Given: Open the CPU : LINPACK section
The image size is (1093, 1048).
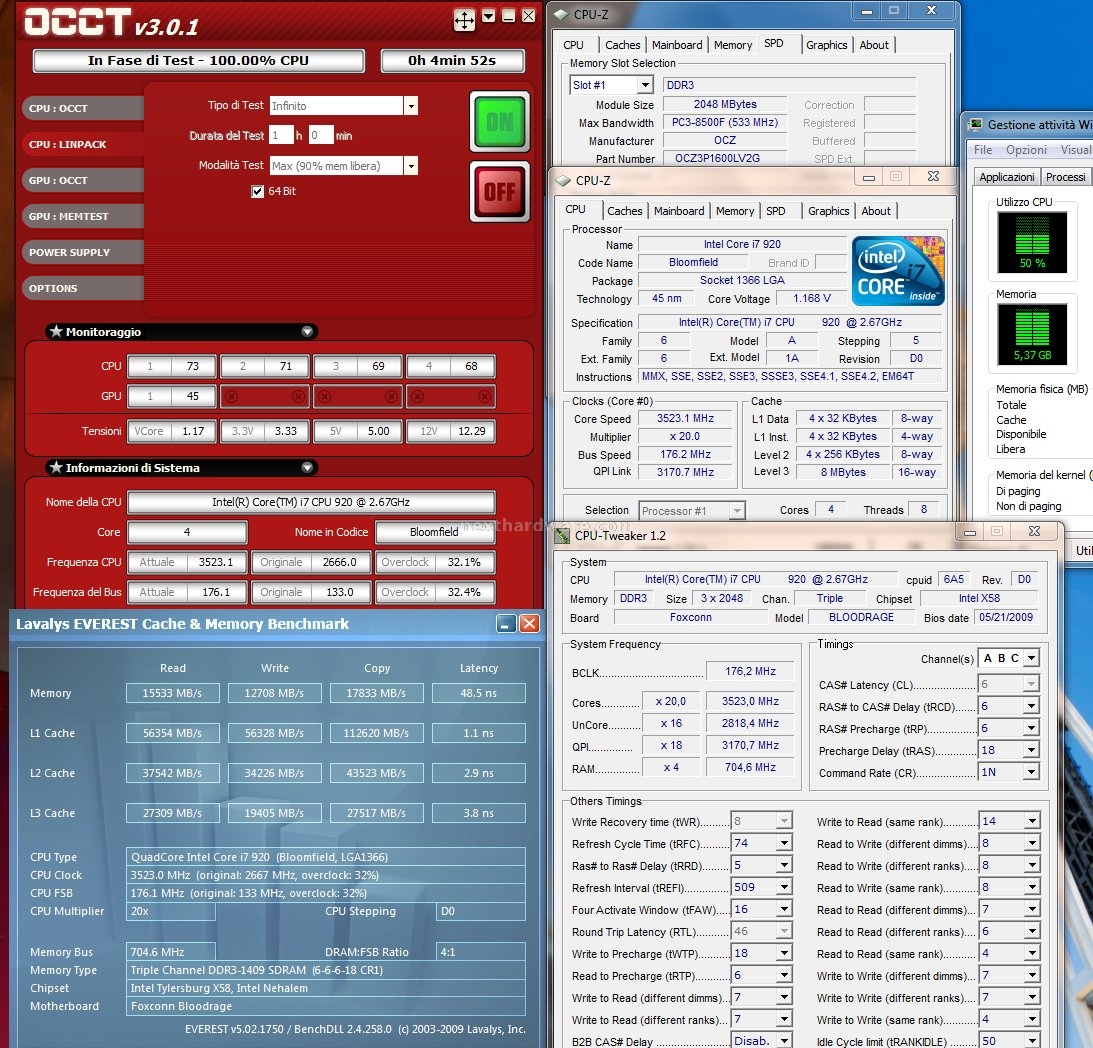Looking at the screenshot, I should pyautogui.click(x=82, y=144).
